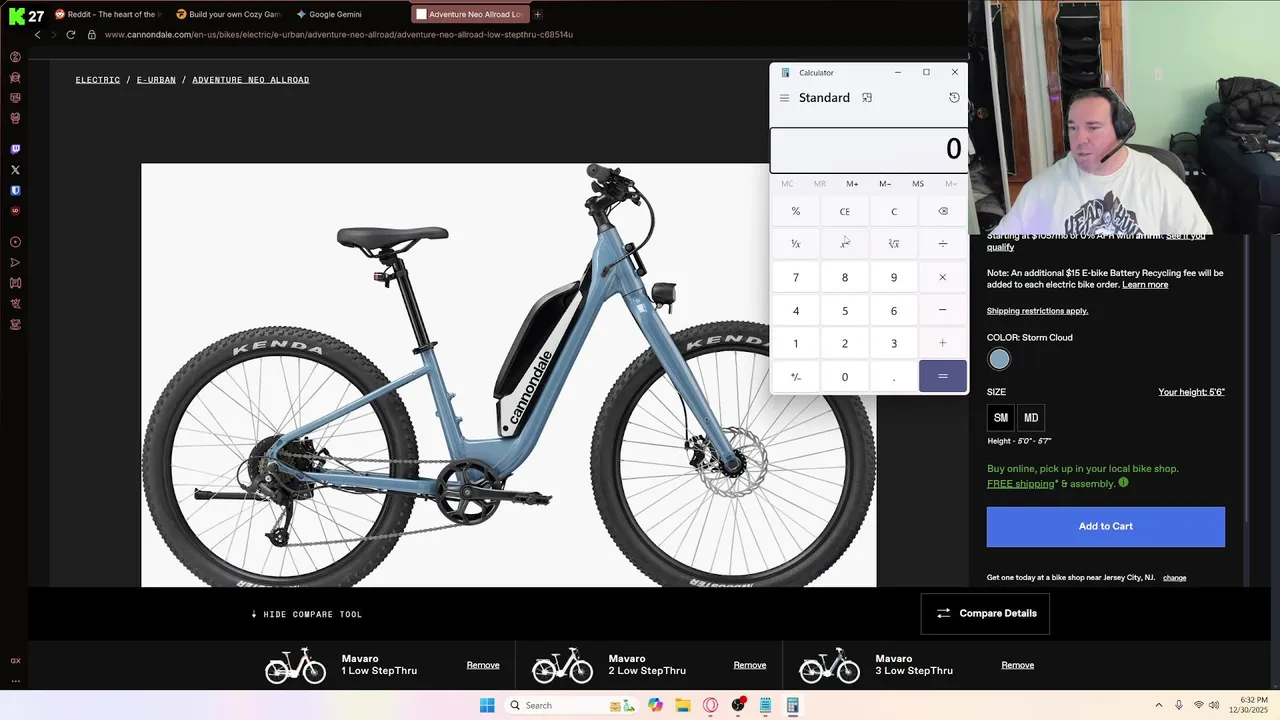Select size SM
Screen dimensions: 1280x720
pos(1000,418)
